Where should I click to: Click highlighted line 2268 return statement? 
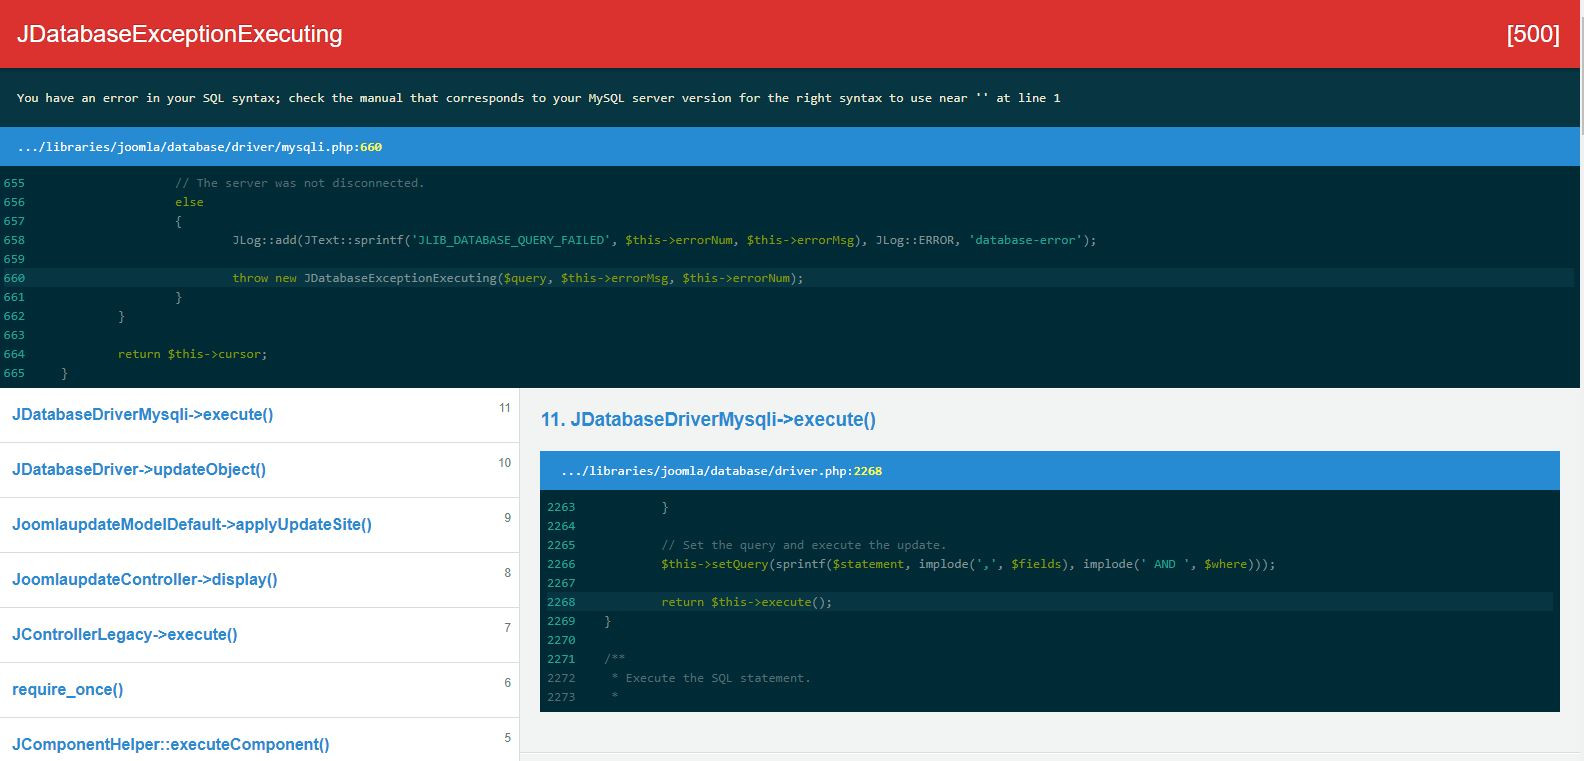(746, 602)
